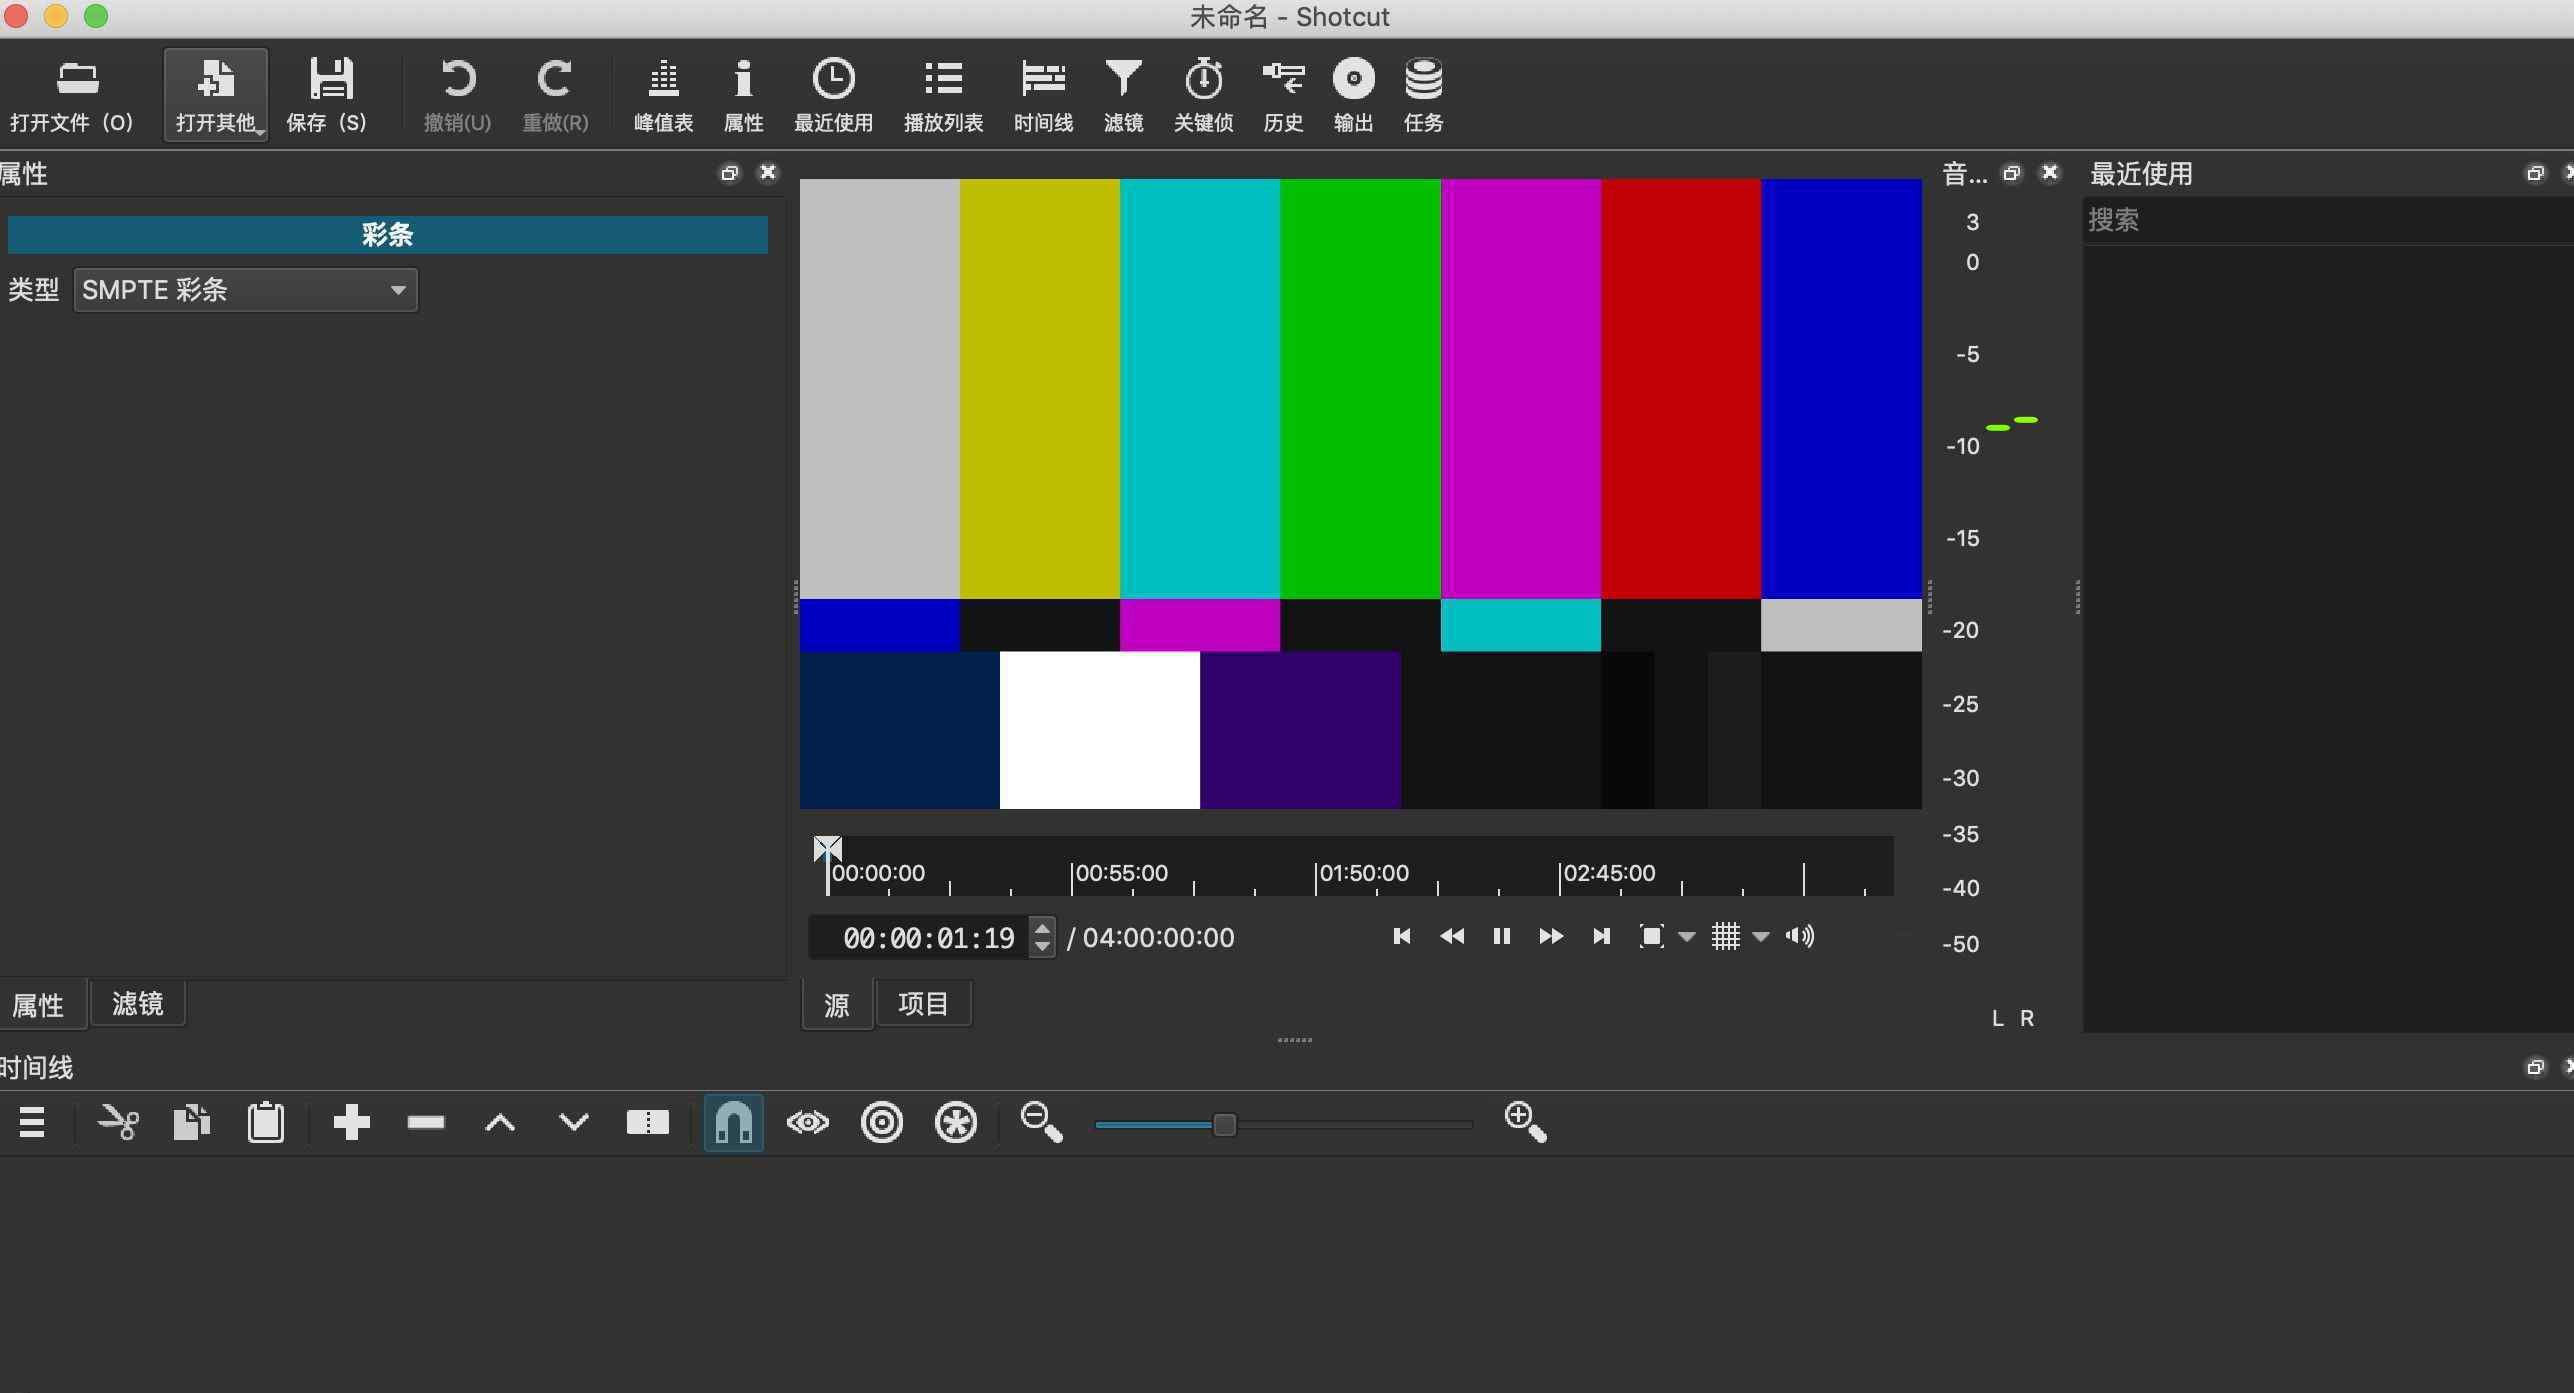
Task: Float the 属性 panel with undock icon
Action: pos(730,173)
